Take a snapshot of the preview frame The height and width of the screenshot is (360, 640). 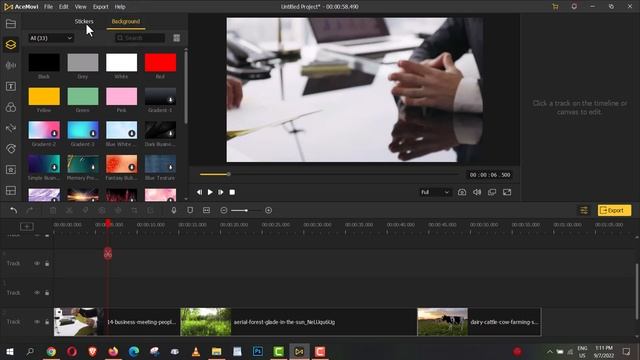(462, 192)
